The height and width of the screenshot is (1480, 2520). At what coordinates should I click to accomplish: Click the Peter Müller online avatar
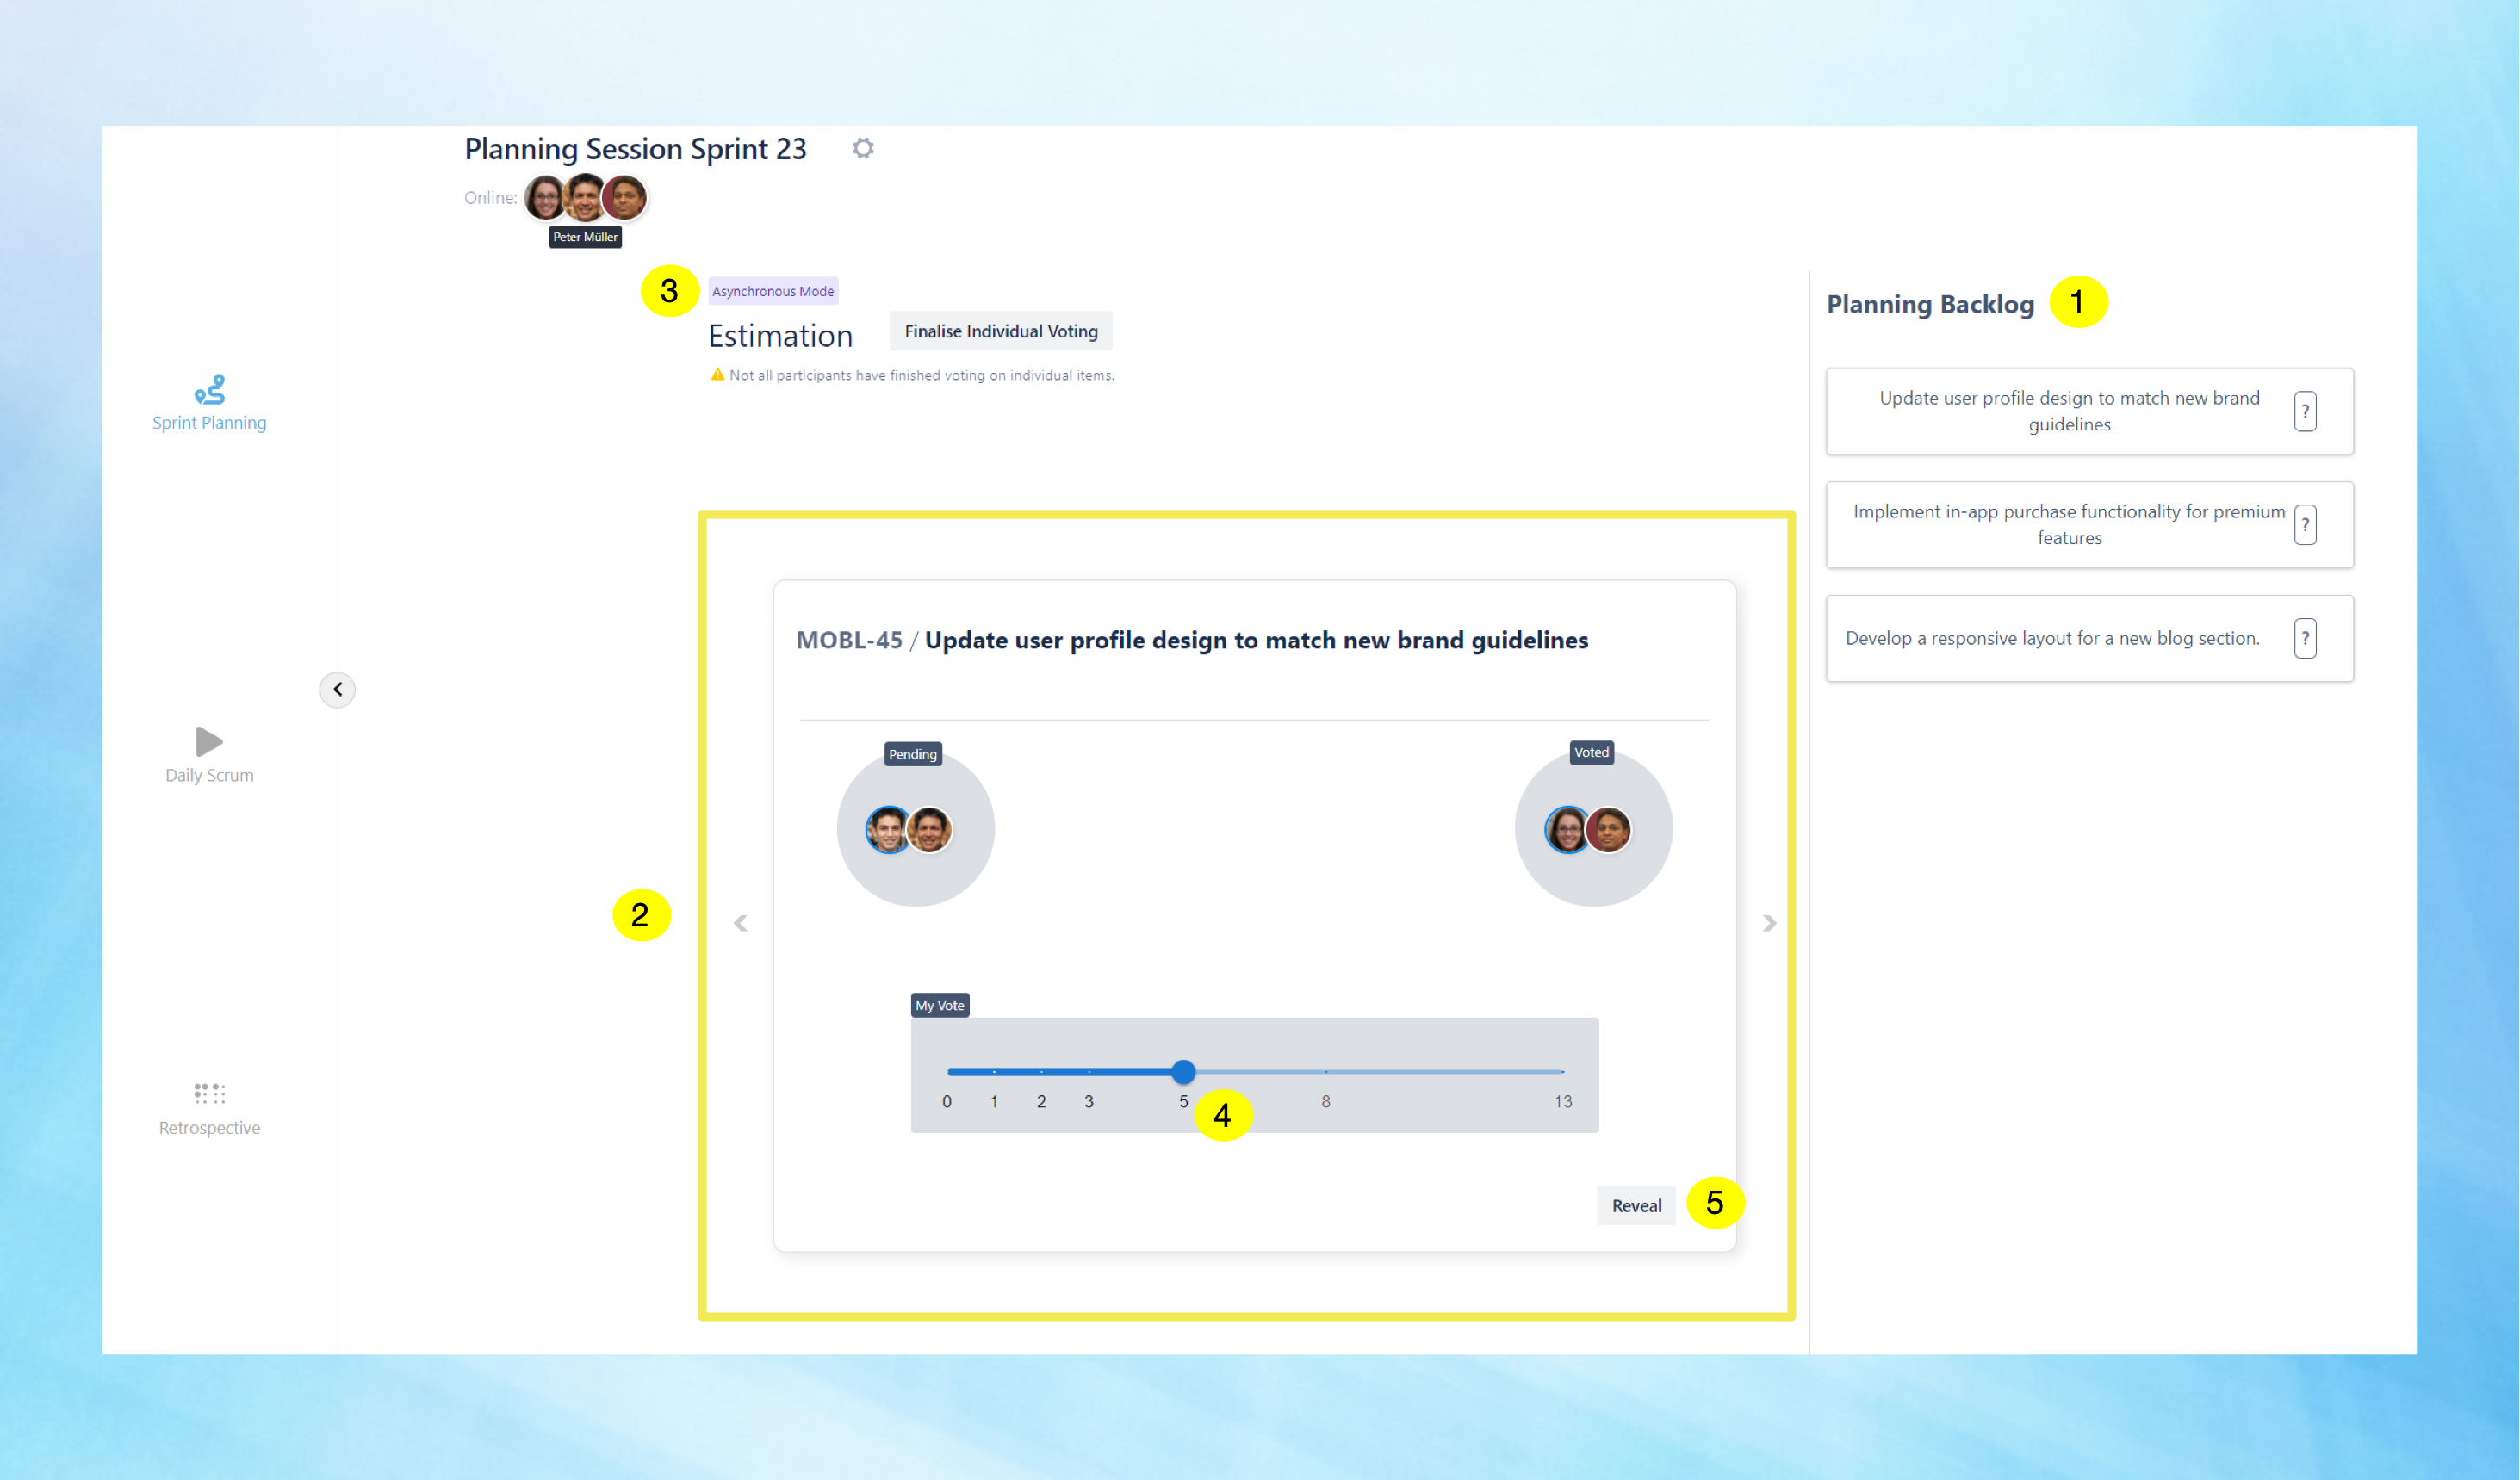point(585,198)
